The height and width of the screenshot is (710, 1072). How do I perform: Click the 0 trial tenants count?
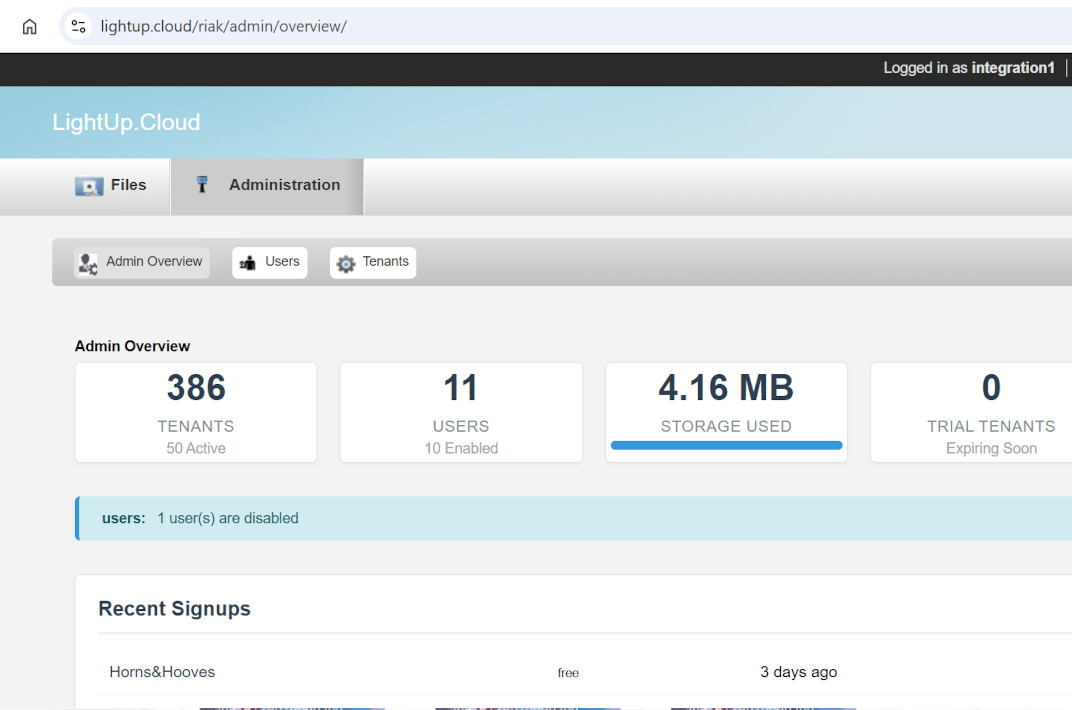coord(991,388)
